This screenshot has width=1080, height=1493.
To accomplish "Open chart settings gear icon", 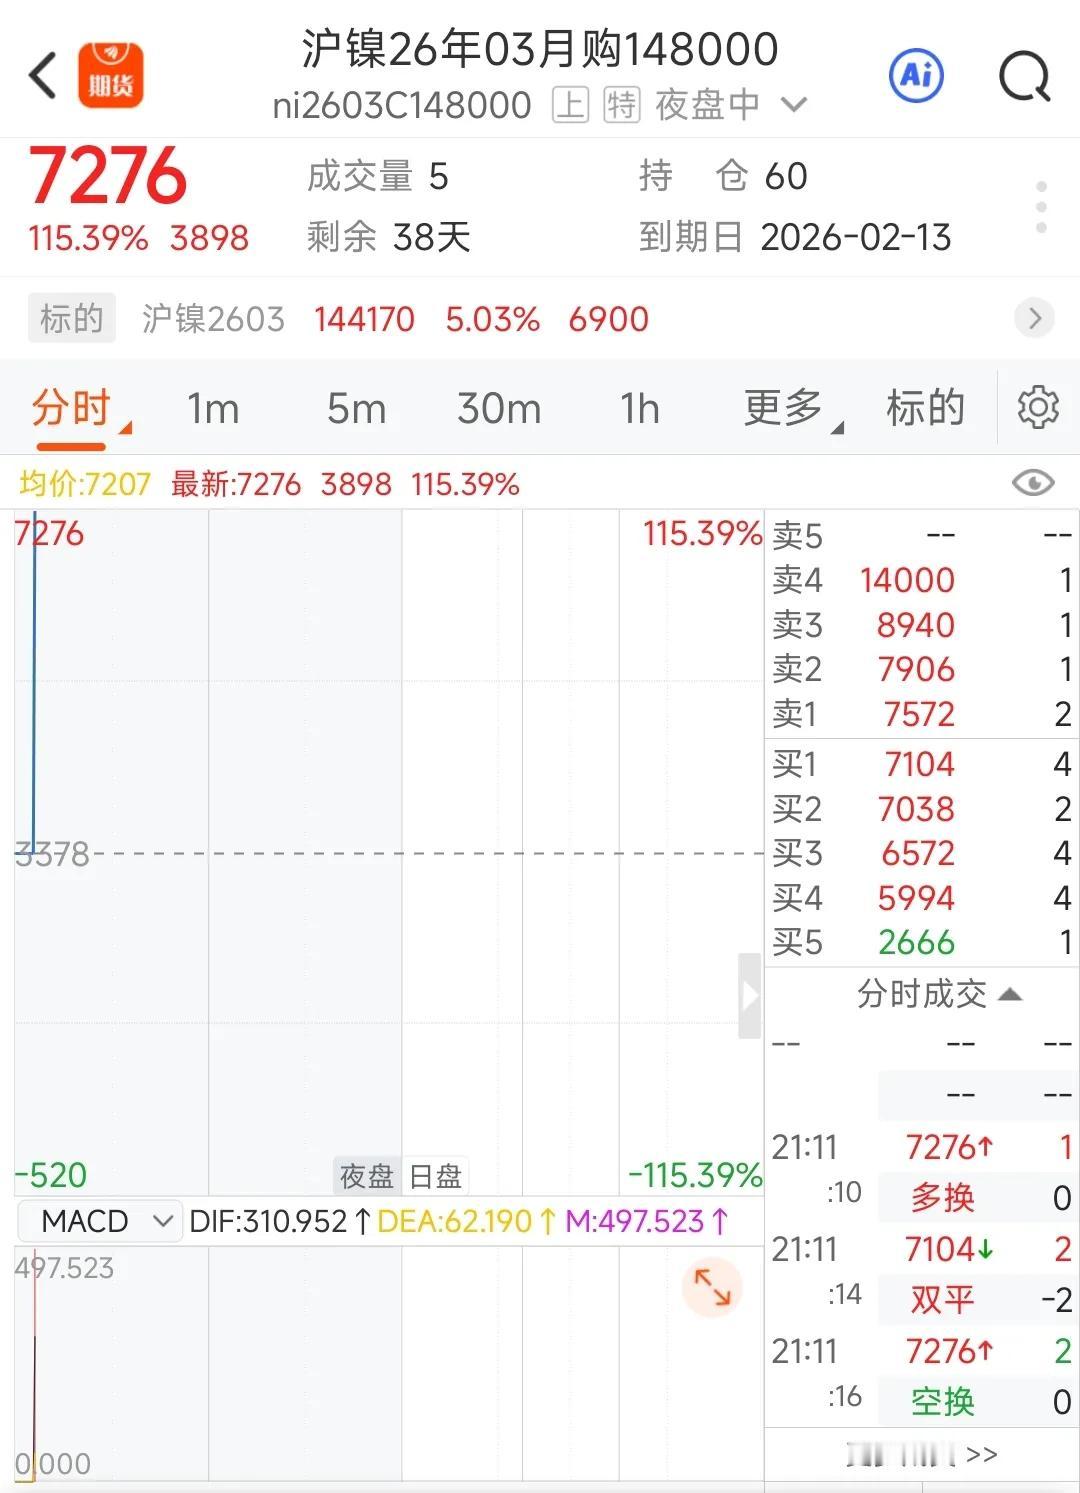I will tap(1037, 408).
